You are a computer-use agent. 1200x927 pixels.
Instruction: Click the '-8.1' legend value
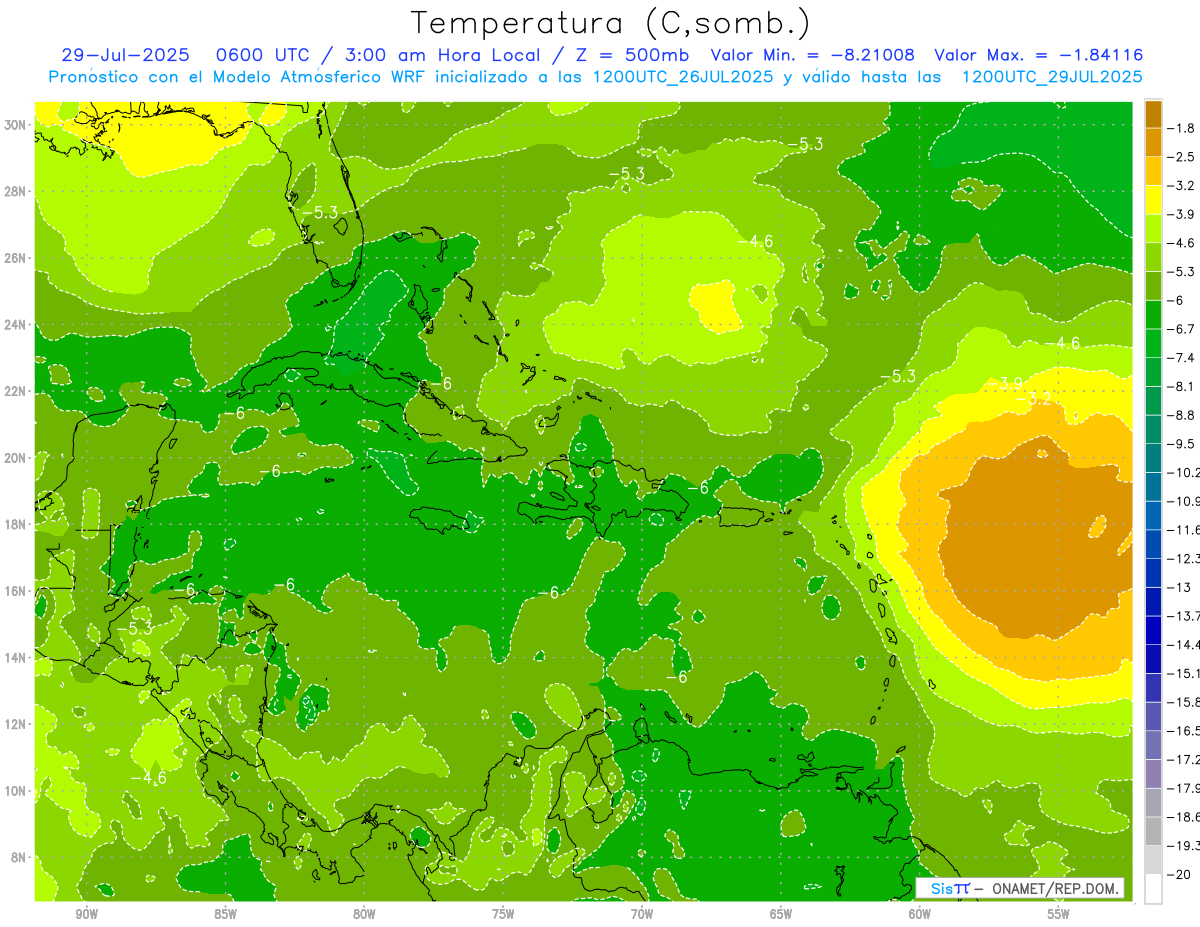click(1181, 386)
